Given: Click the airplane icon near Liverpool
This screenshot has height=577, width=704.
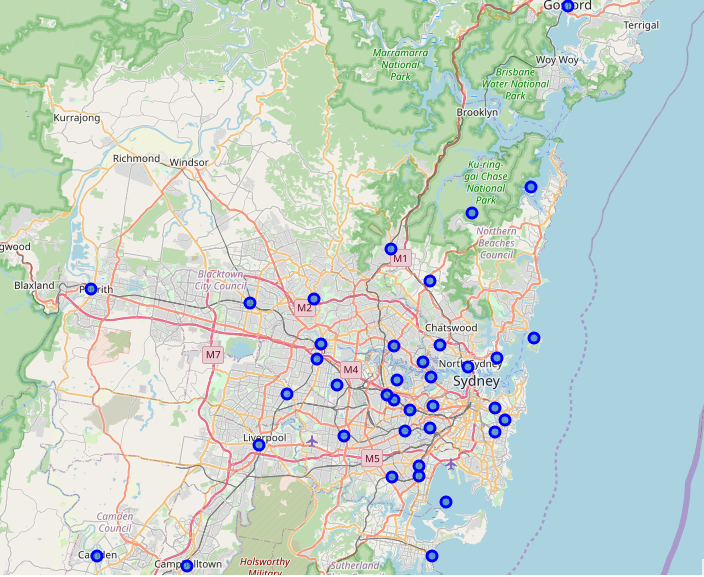Looking at the screenshot, I should click(312, 441).
